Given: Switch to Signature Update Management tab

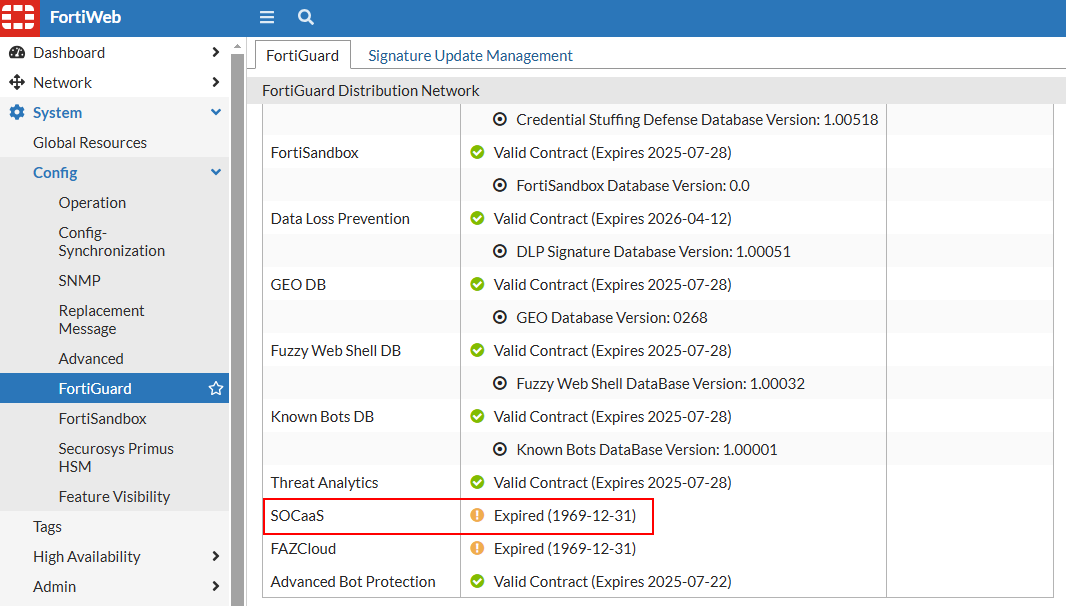Looking at the screenshot, I should (x=470, y=56).
